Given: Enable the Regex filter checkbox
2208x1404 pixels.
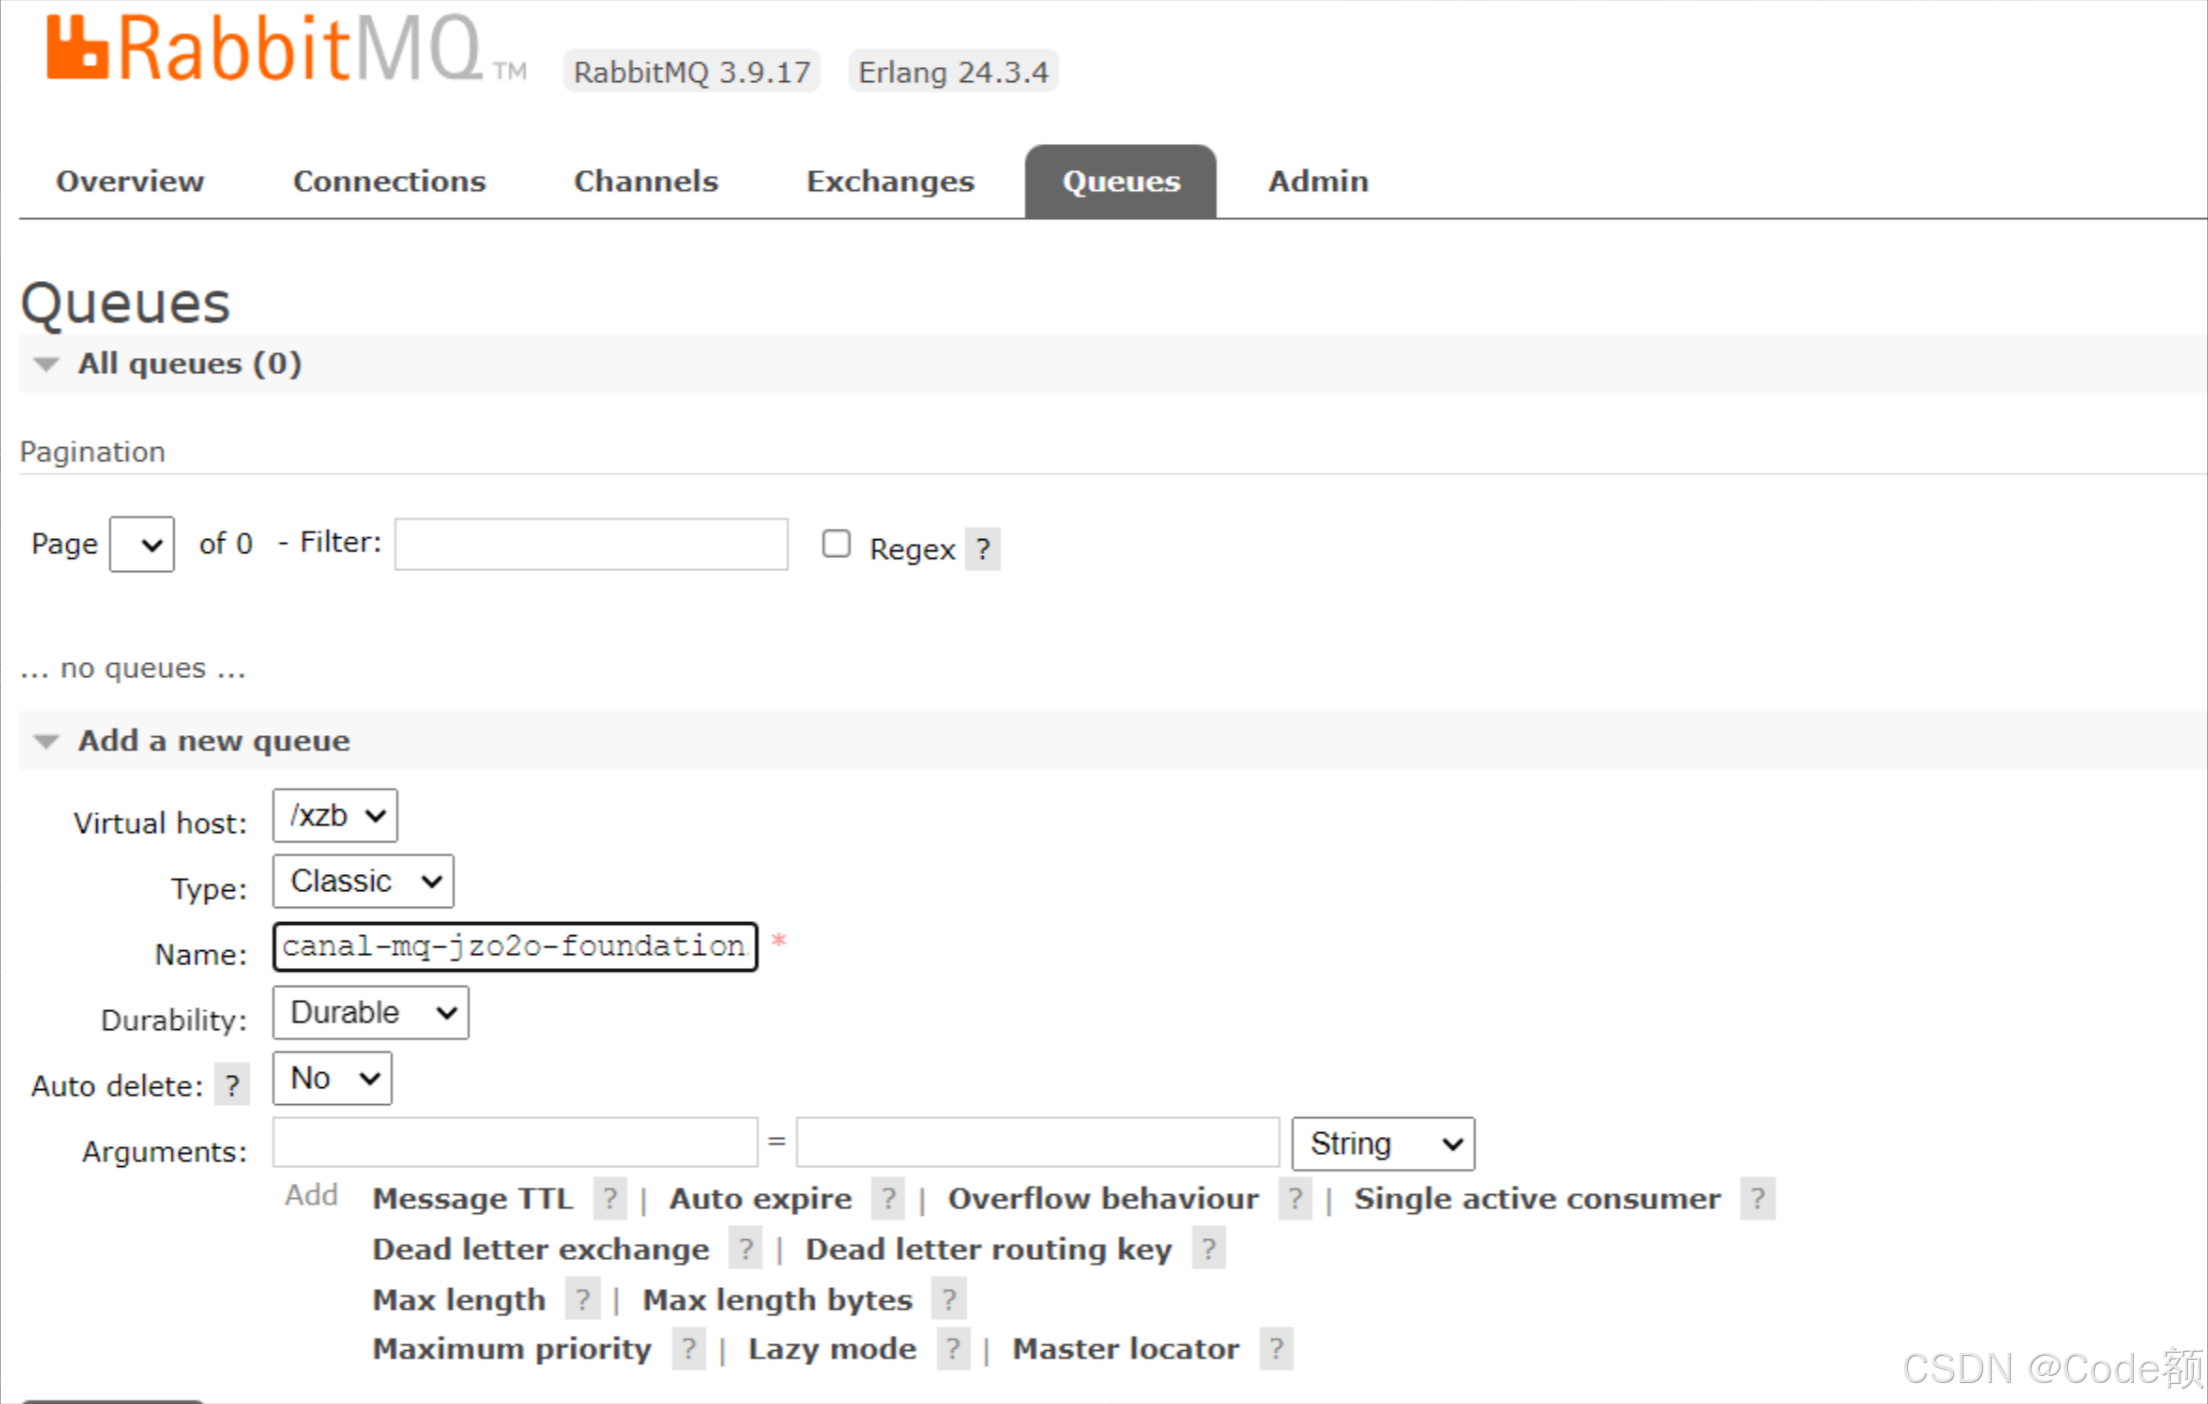Looking at the screenshot, I should click(x=836, y=544).
